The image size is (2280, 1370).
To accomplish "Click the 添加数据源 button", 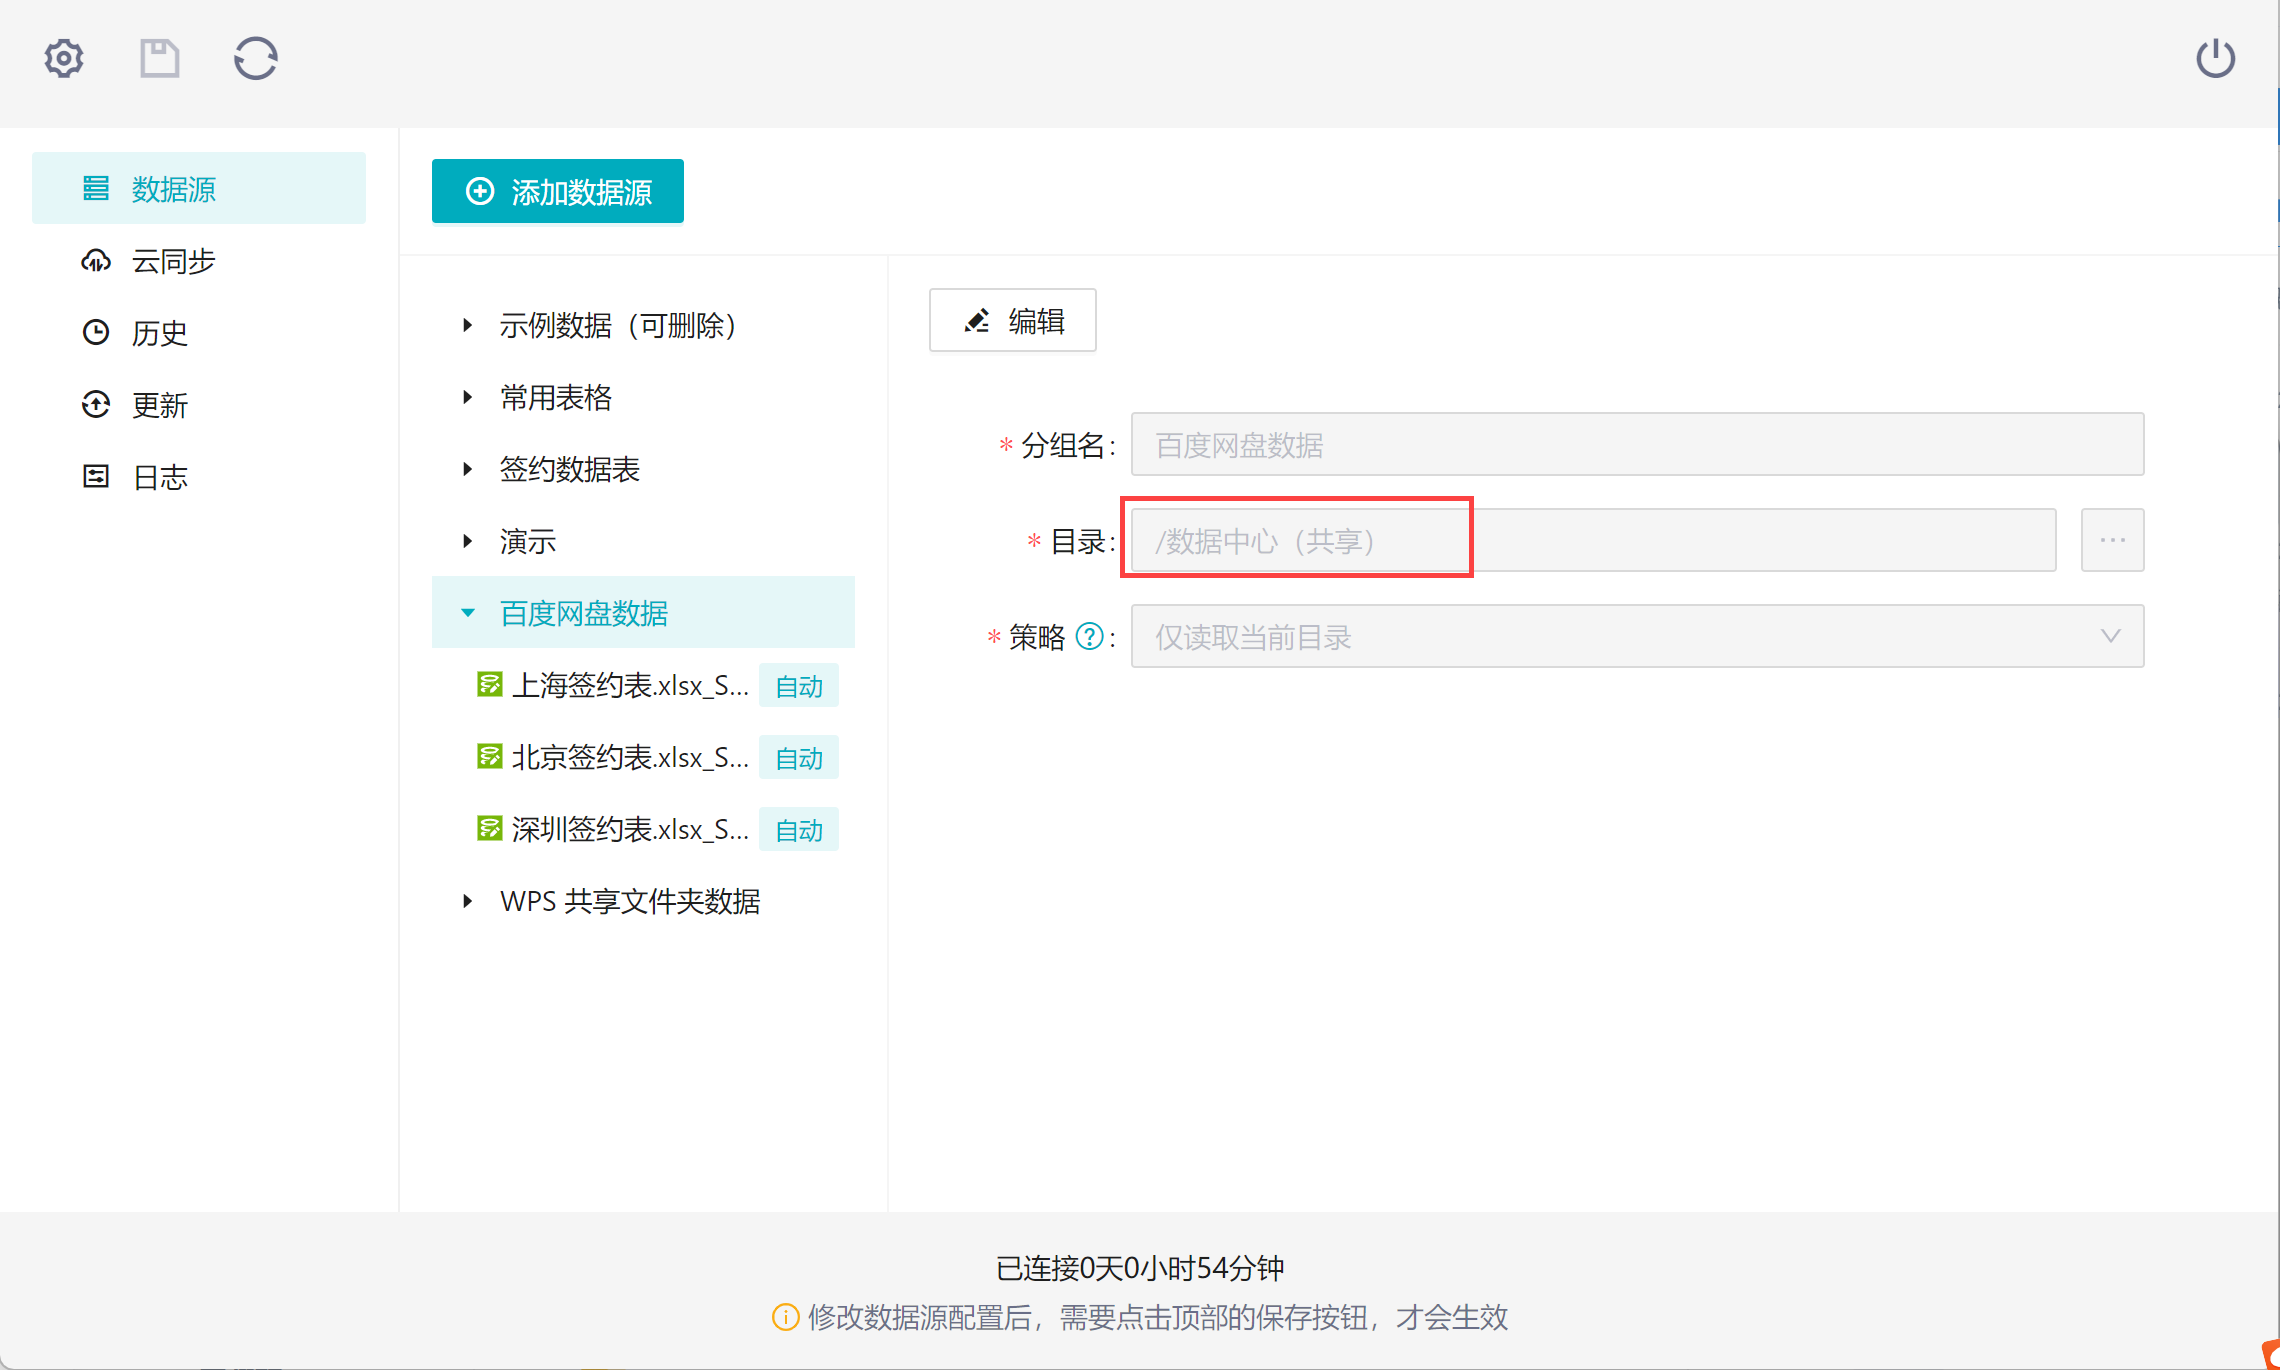I will [x=558, y=191].
